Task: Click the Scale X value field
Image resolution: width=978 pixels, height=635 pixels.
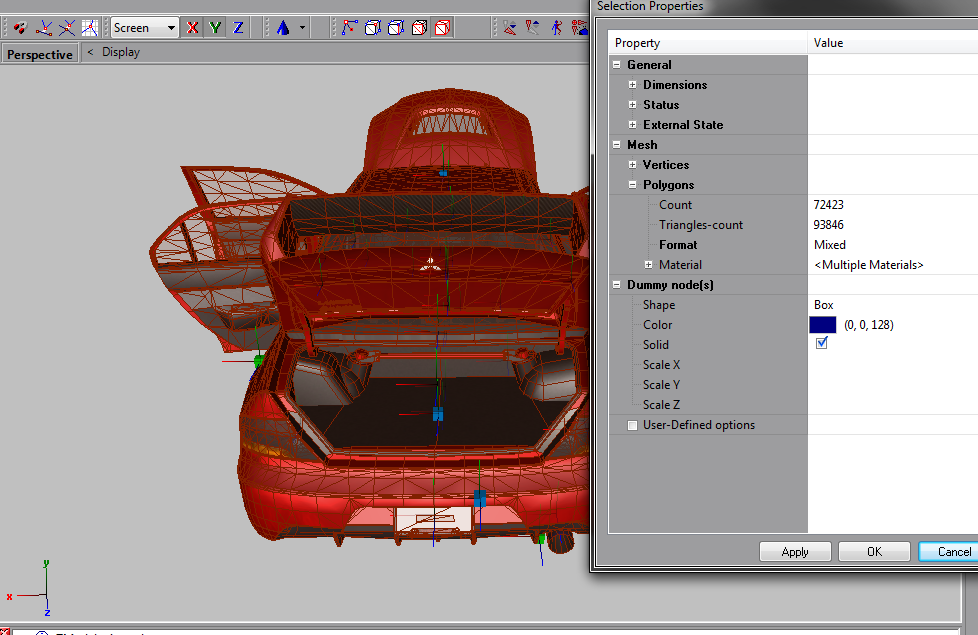Action: pos(892,365)
